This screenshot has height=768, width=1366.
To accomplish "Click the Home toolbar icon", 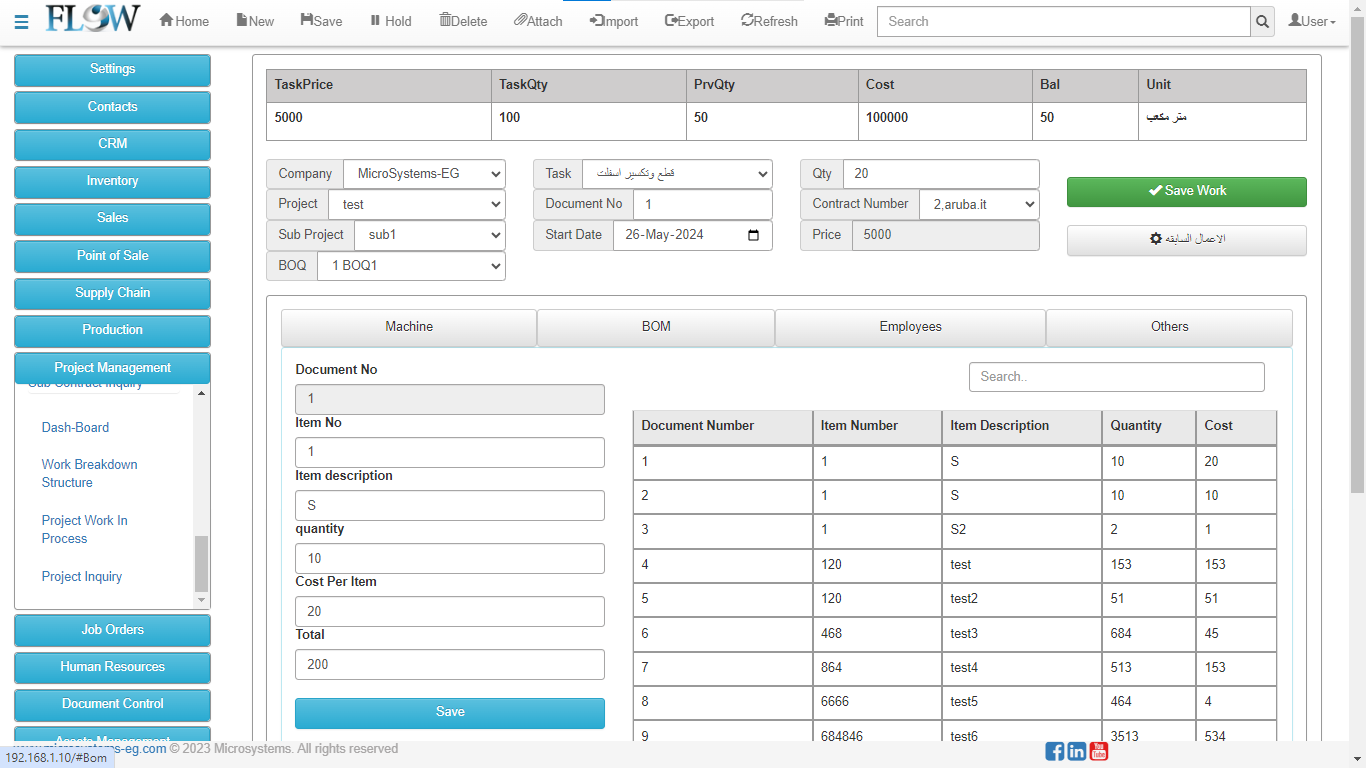I will coord(167,21).
